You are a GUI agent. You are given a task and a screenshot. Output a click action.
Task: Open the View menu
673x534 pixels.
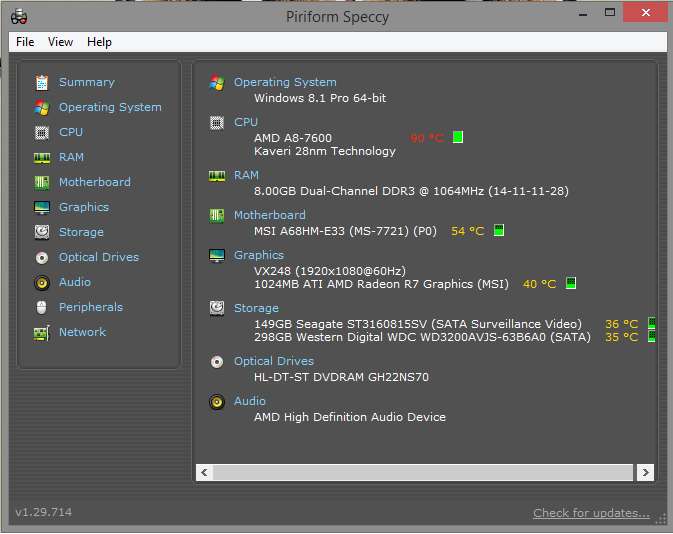click(60, 42)
